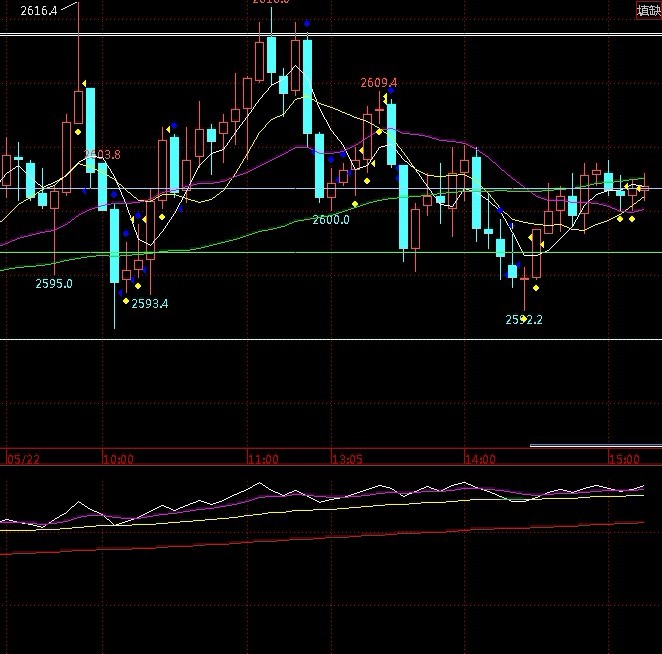Click the yellow diamond marker below 2592.2 low
Screen dimensions: 662x654
523,319
